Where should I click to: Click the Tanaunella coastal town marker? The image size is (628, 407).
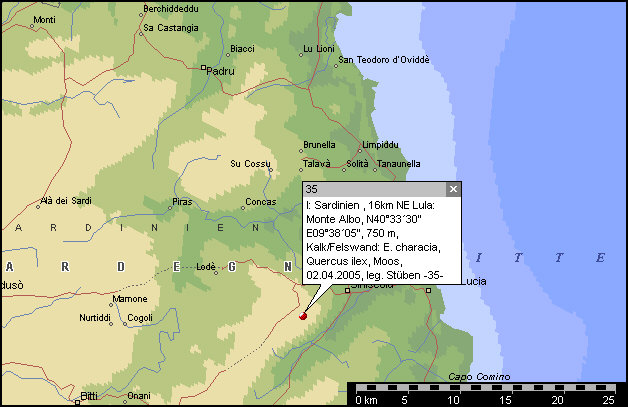point(374,164)
